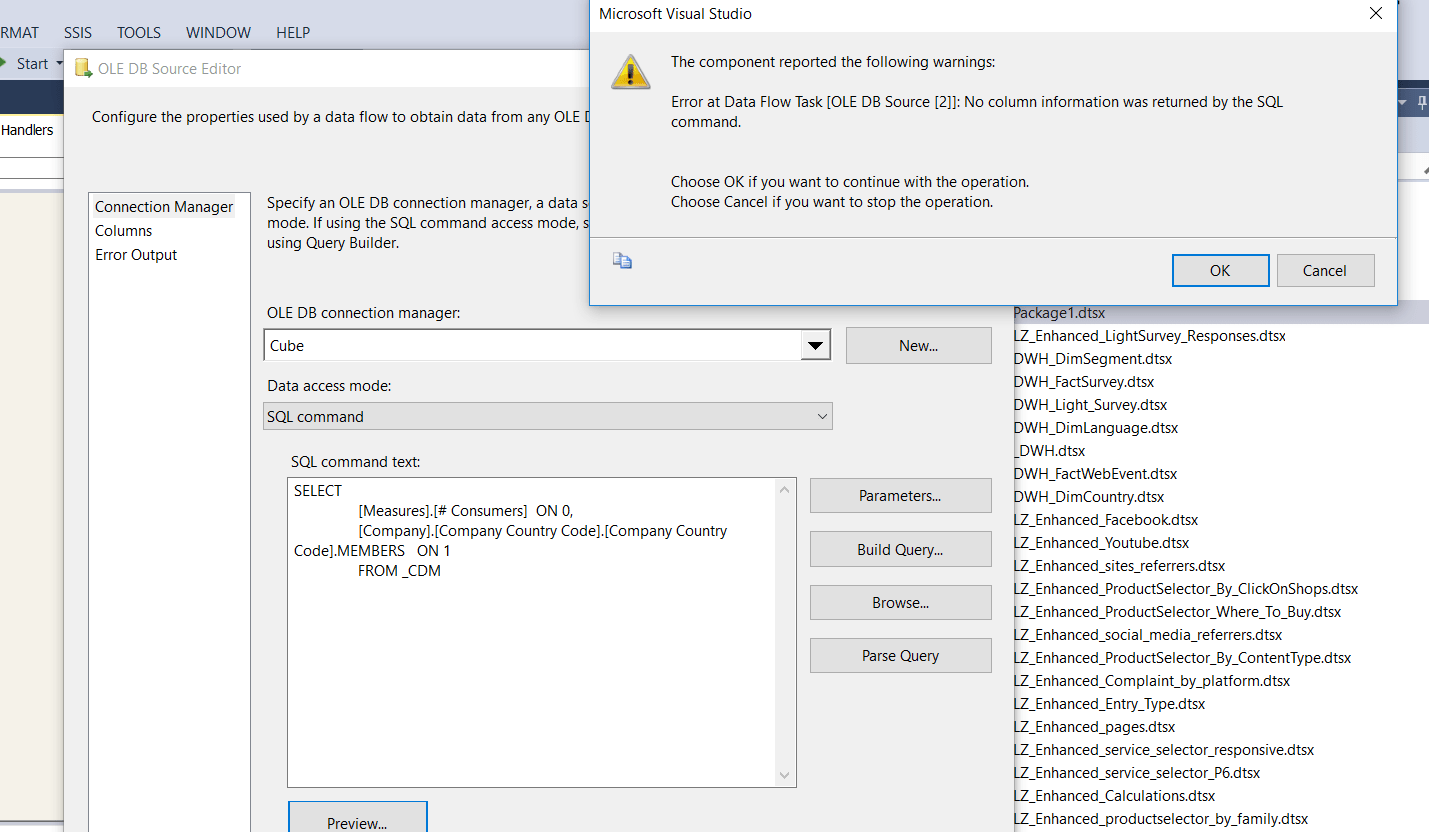The height and width of the screenshot is (832, 1429).
Task: Click the Preview... button
Action: pos(357,818)
